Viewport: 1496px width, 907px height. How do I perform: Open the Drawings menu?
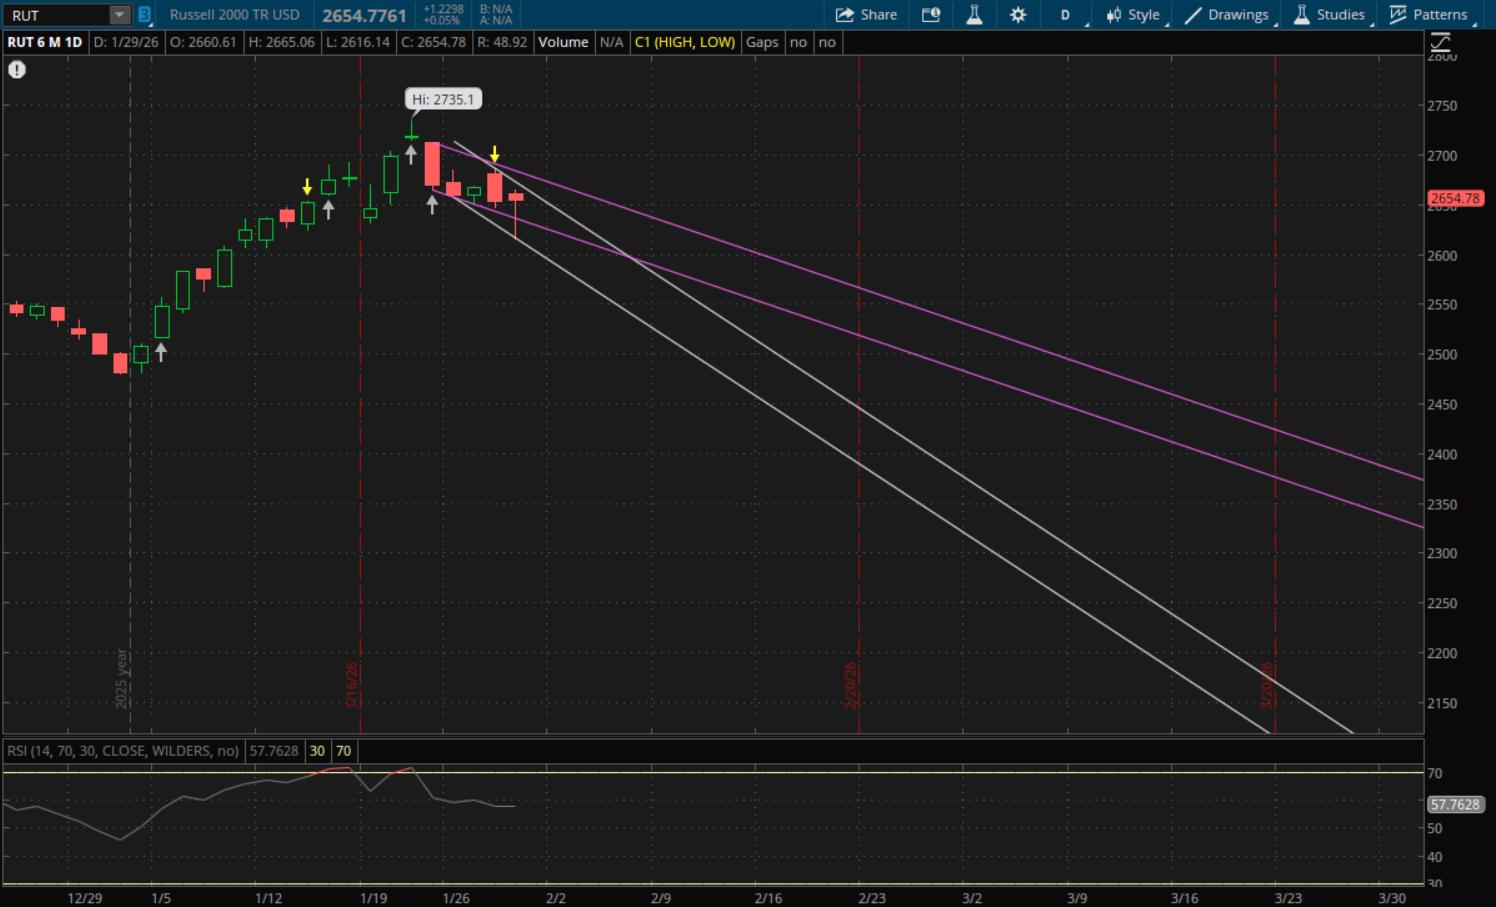tap(1227, 15)
